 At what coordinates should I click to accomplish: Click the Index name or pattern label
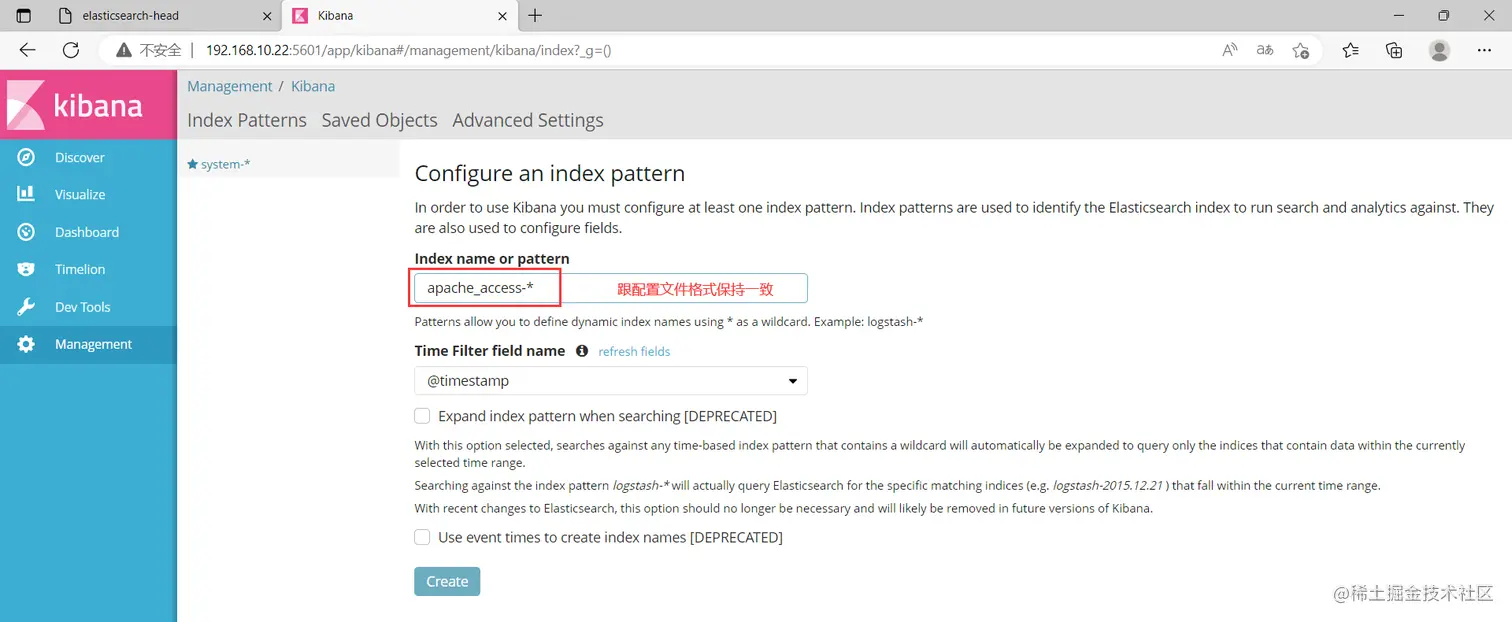[492, 259]
